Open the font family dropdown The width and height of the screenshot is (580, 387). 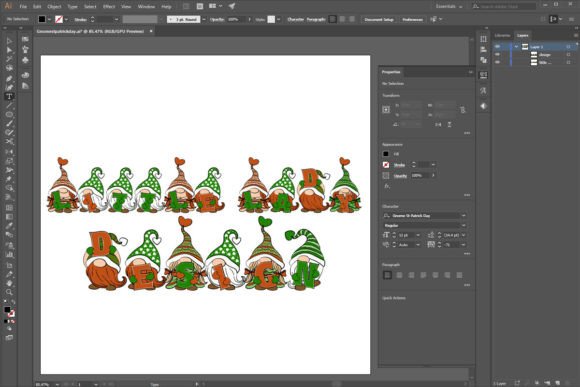click(463, 215)
